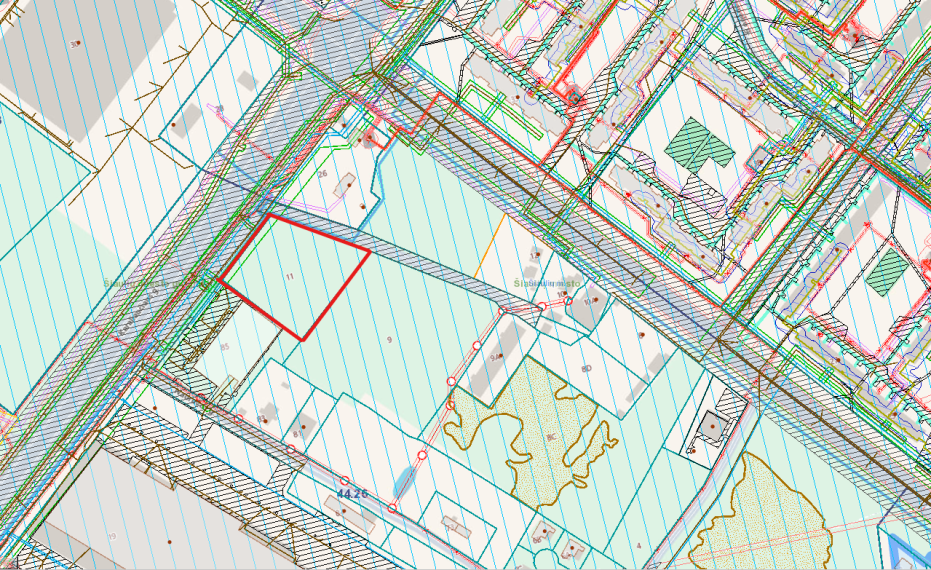Screen dimensions: 931x570
Task: Click building label 9A
Action: pyautogui.click(x=495, y=357)
